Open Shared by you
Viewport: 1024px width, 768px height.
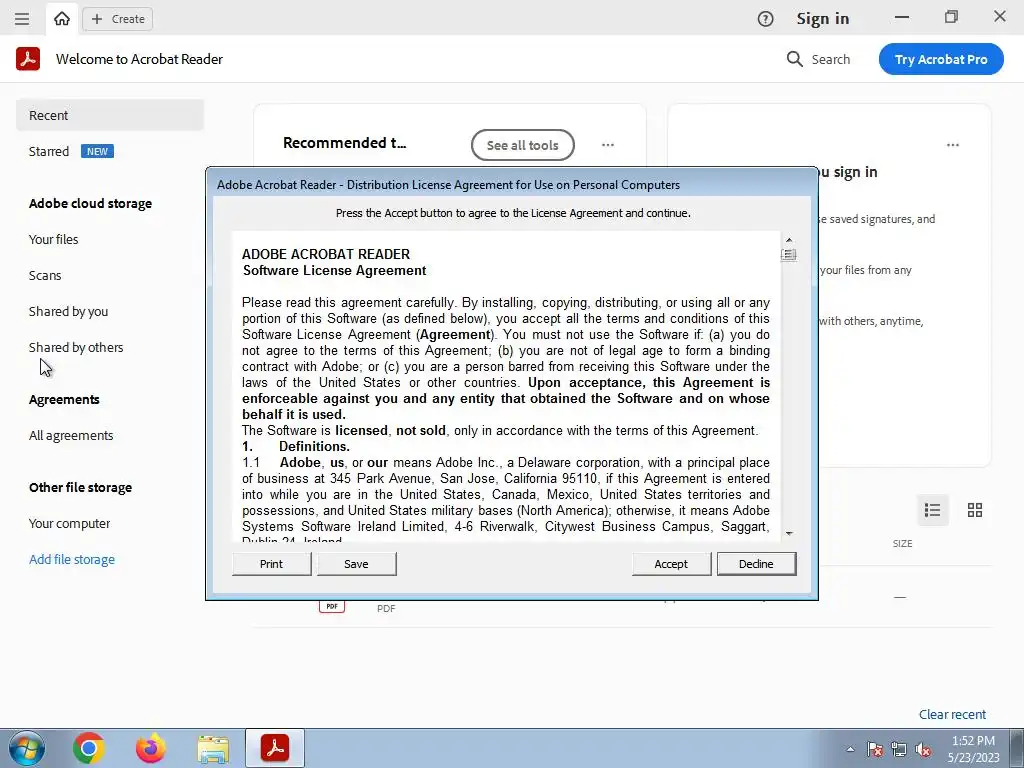[69, 312]
